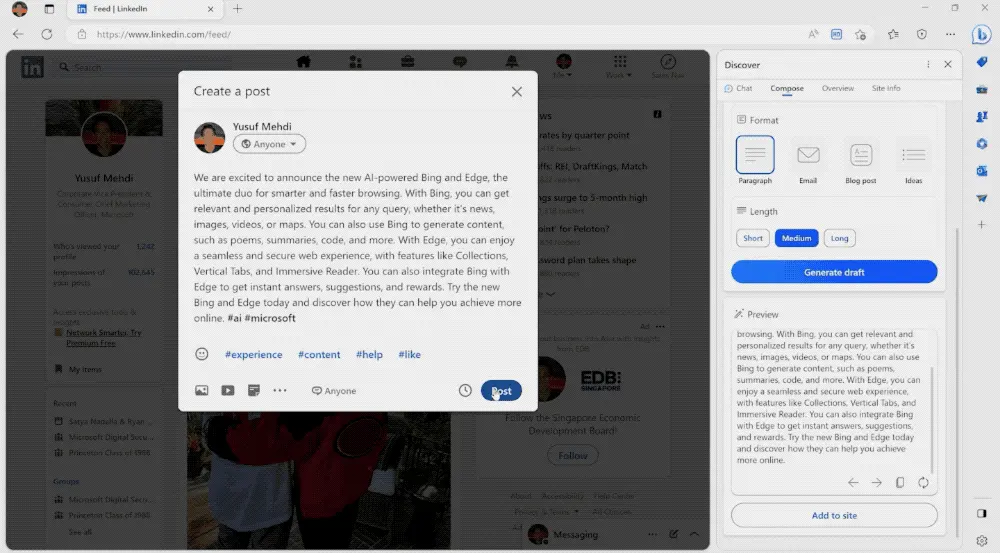The width and height of the screenshot is (1000, 553).
Task: Add a document to the post
Action: pyautogui.click(x=254, y=390)
